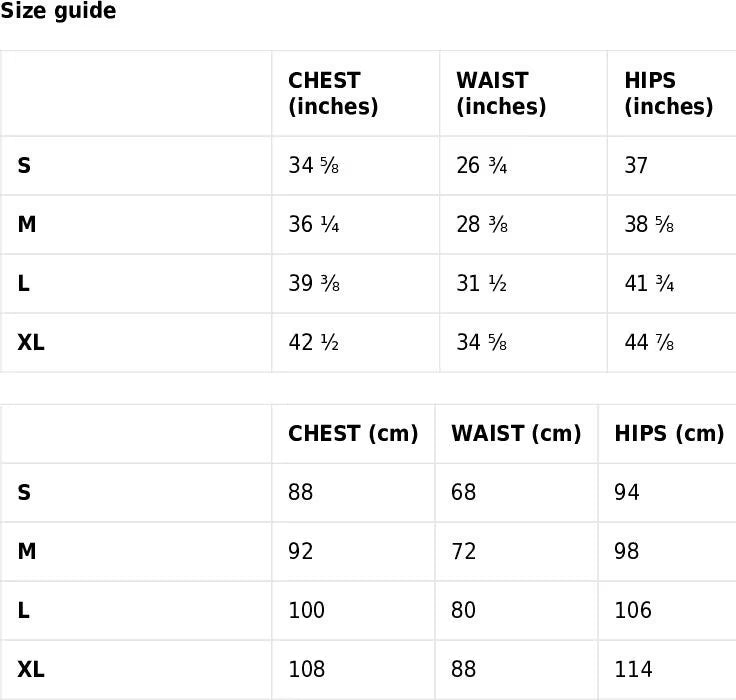Click the "Size guide" heading

(x=58, y=12)
